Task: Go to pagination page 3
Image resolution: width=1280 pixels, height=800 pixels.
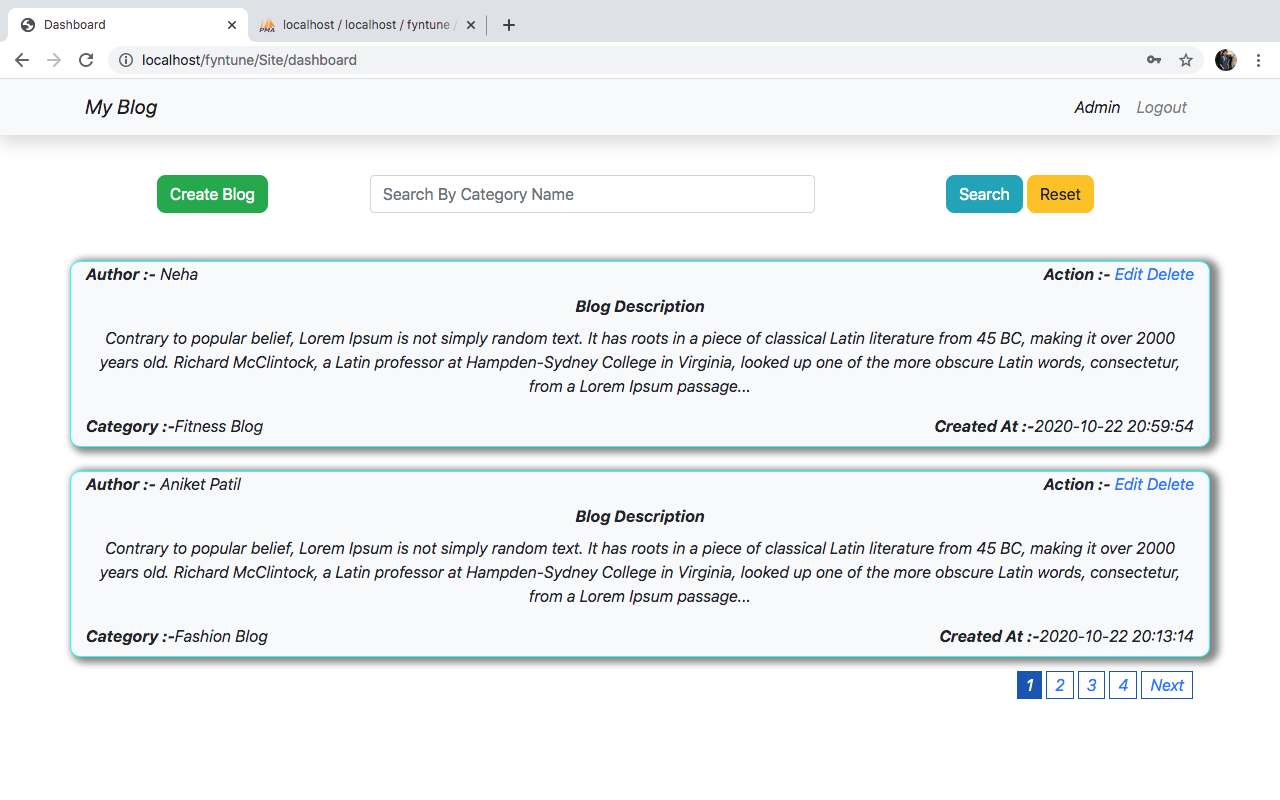Action: coord(1091,685)
